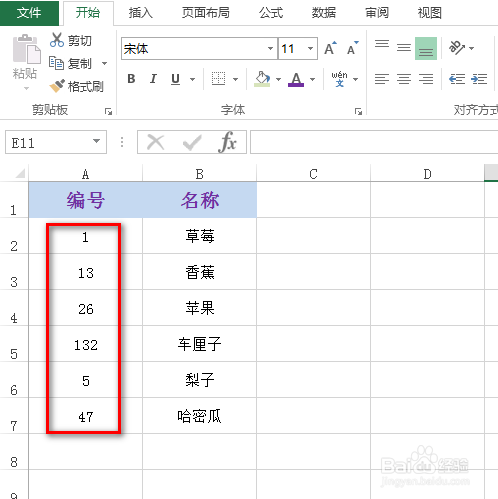
Task: Switch to the 视图 View tab
Action: click(430, 13)
